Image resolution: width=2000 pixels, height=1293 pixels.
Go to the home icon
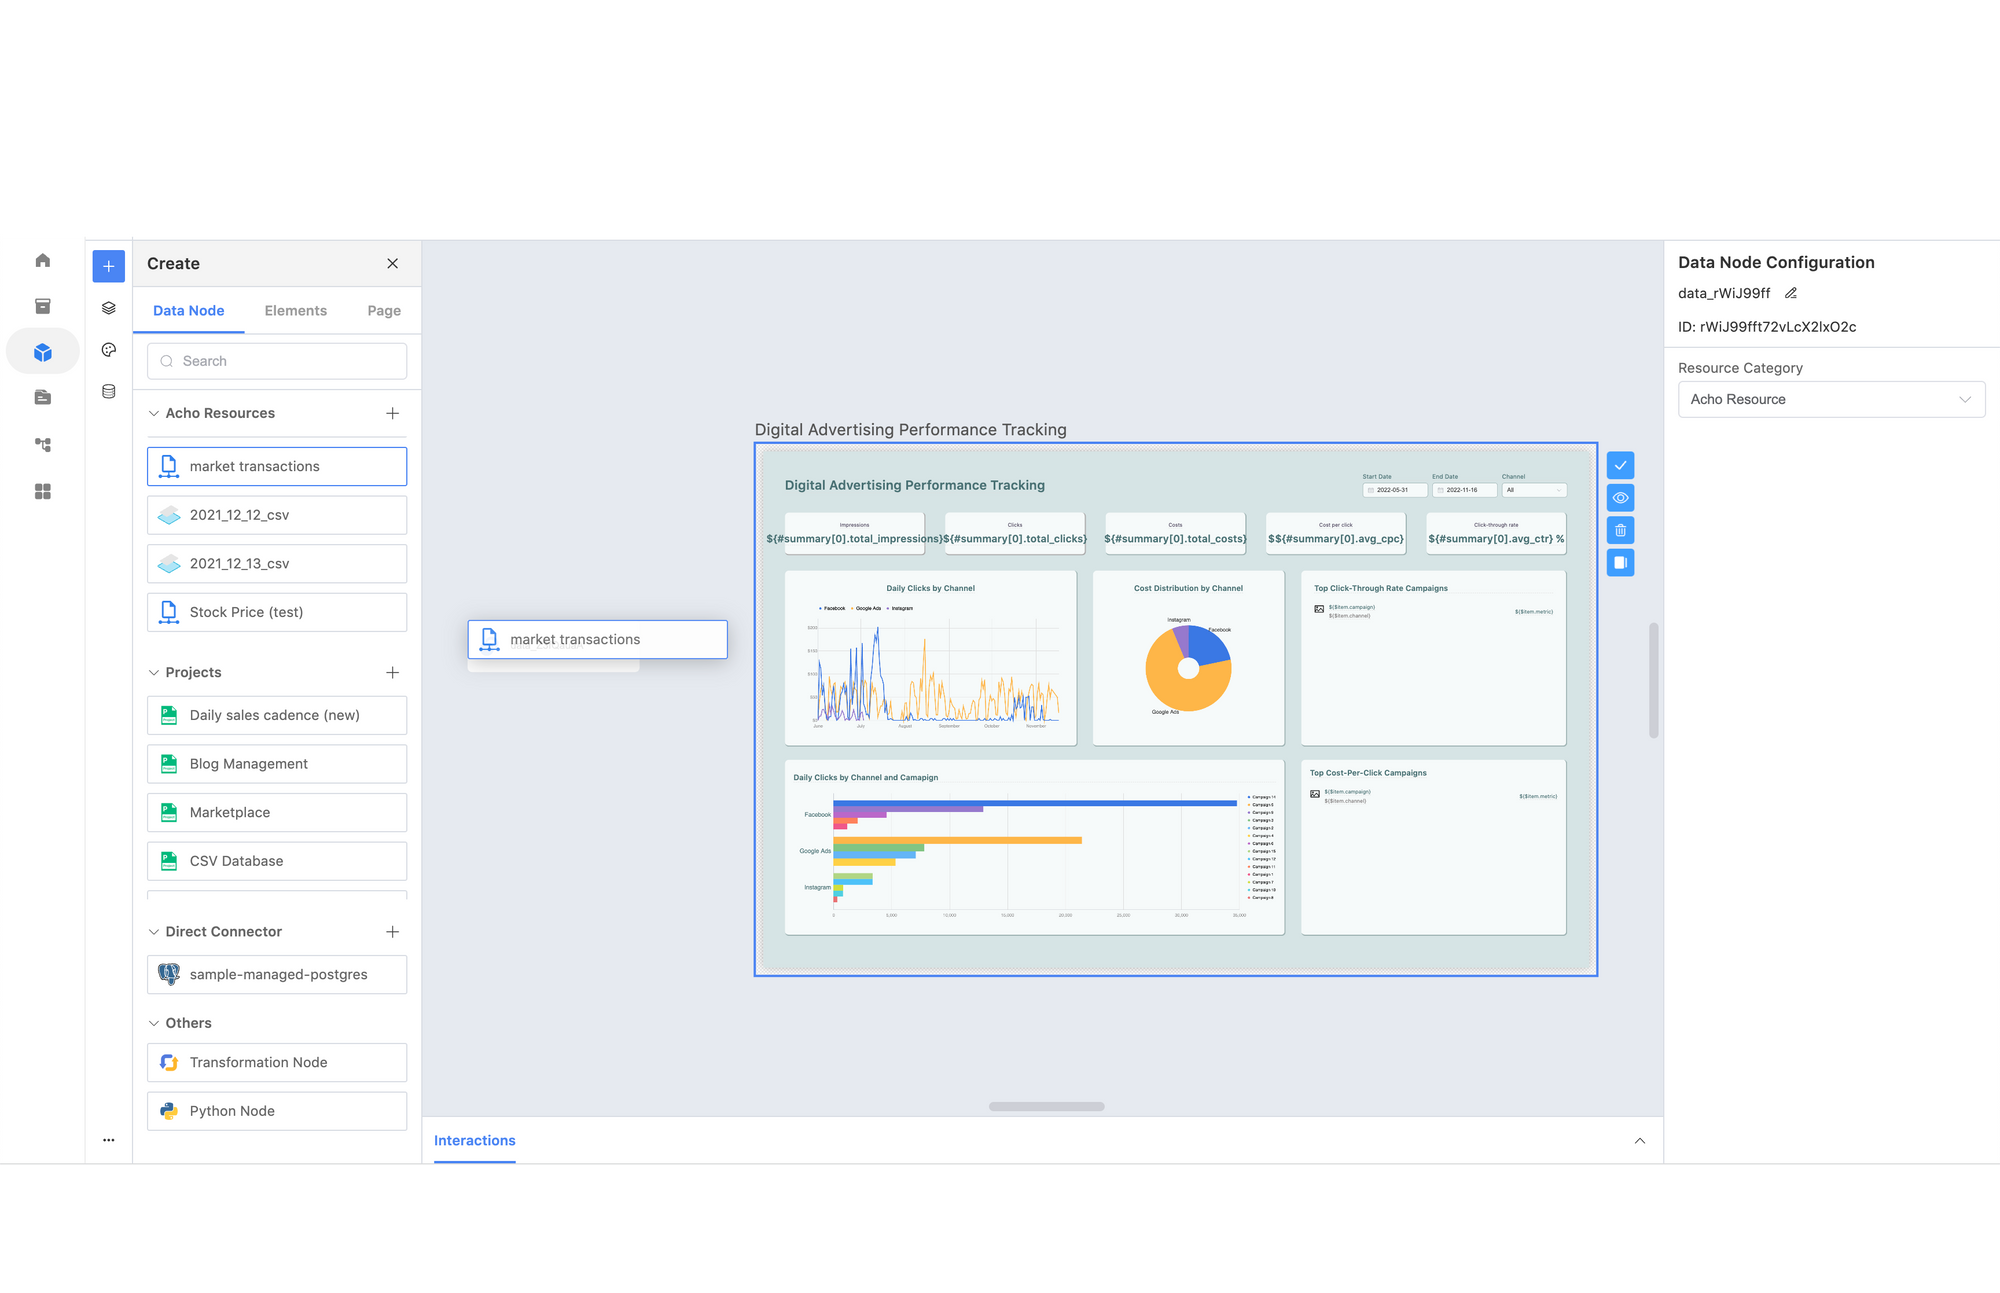(x=43, y=261)
